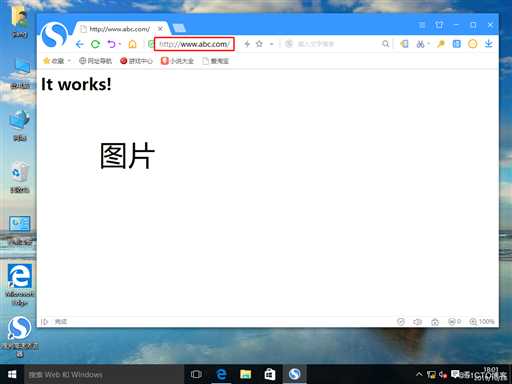Select the Recycle Bin desktop icon

20,177
